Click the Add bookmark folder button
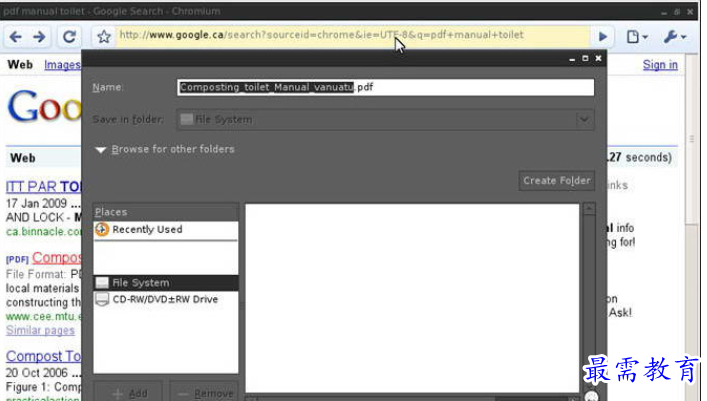 coord(128,393)
